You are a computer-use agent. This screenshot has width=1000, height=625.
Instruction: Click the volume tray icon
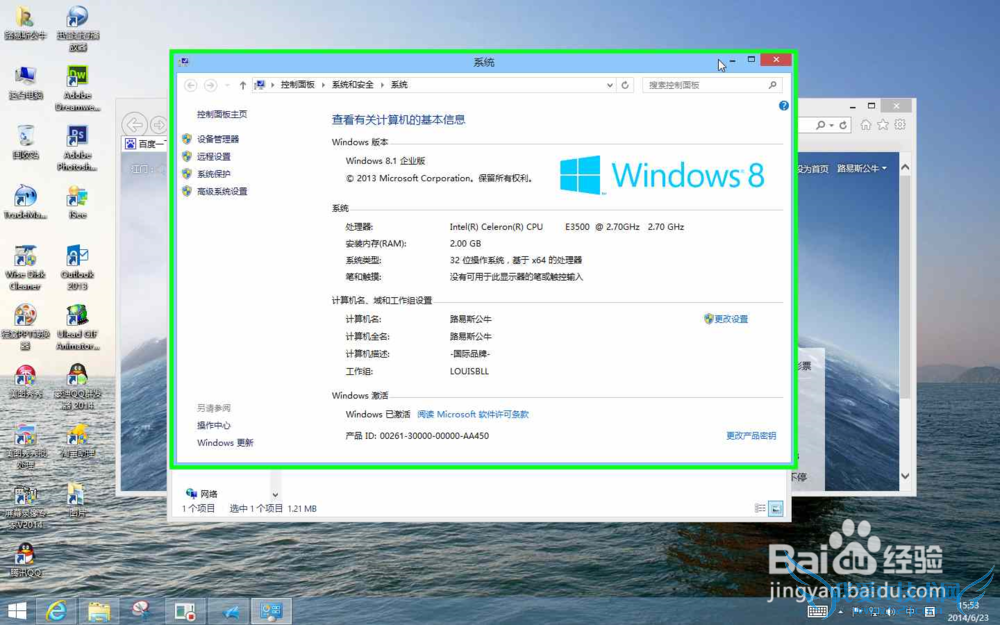point(890,612)
